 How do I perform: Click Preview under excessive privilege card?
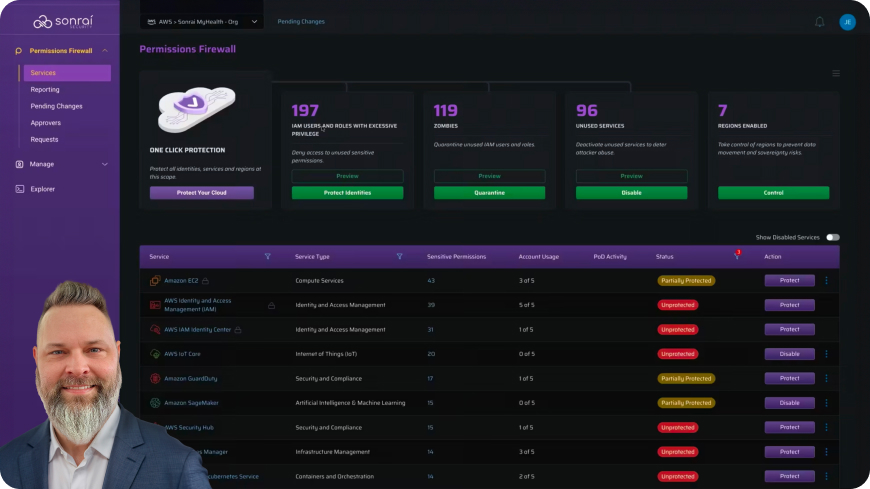click(x=347, y=176)
